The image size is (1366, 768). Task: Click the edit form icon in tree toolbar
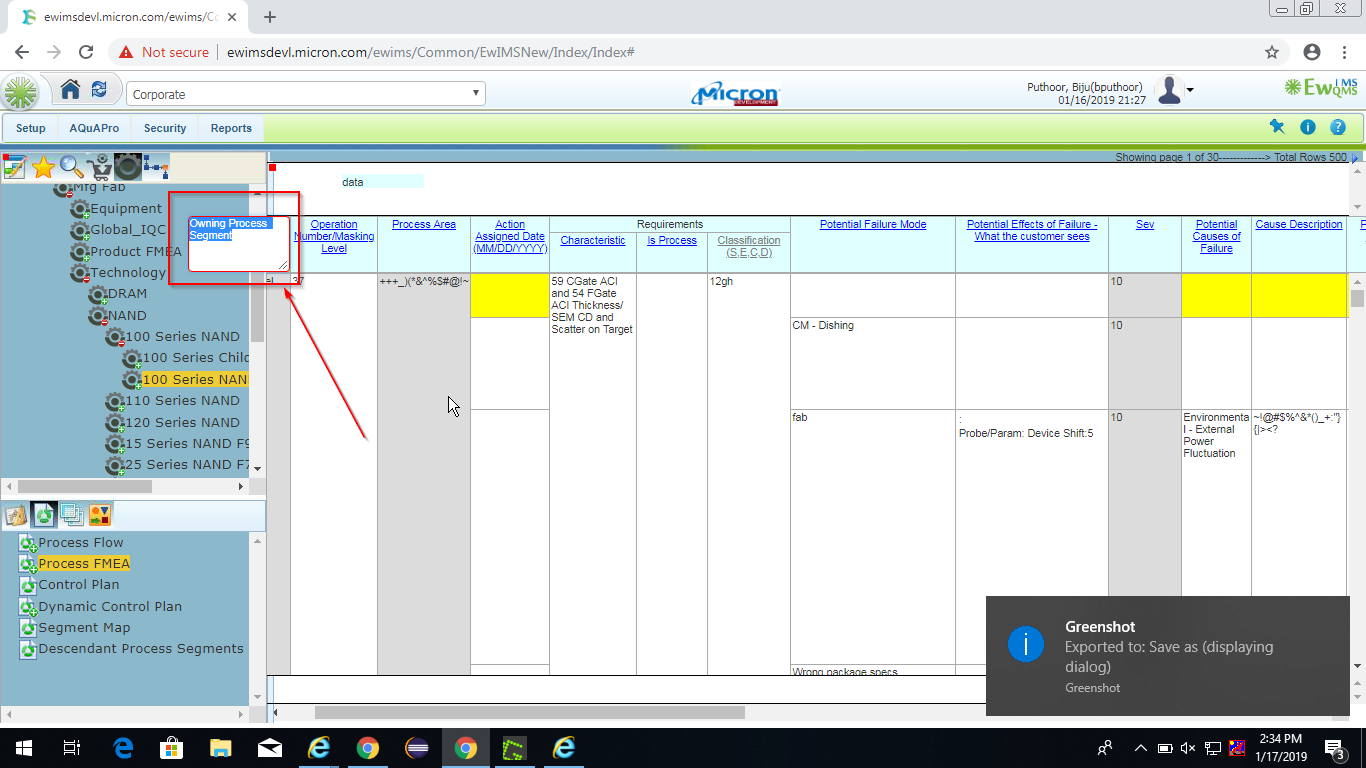tap(14, 167)
